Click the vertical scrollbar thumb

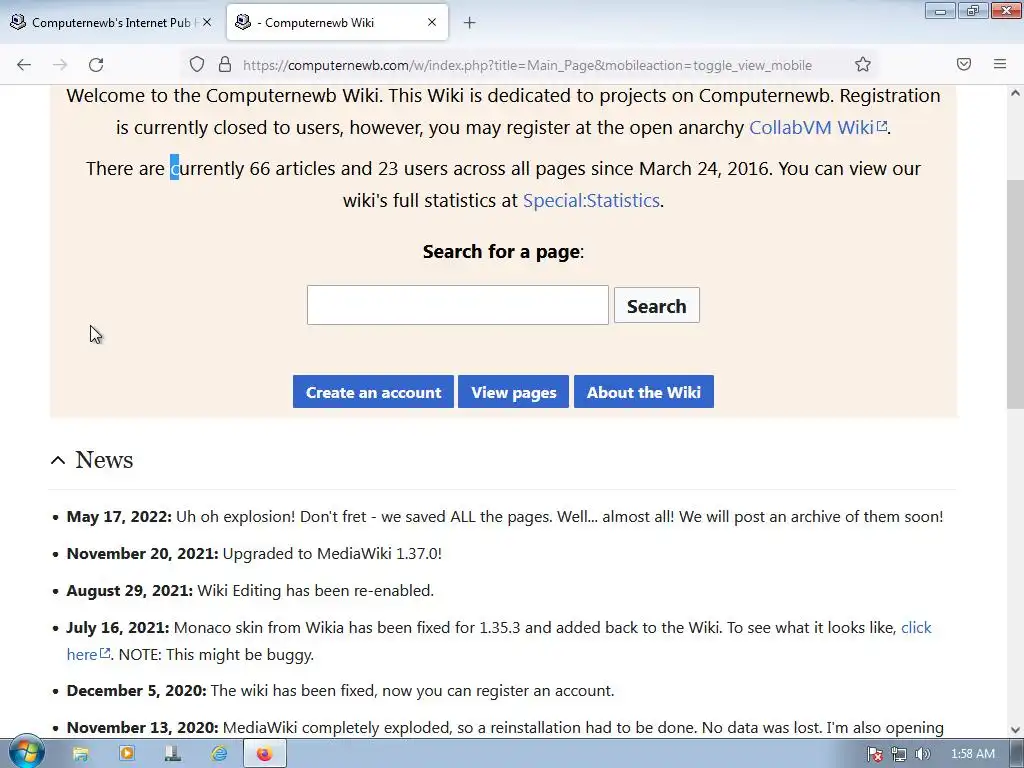[1015, 295]
